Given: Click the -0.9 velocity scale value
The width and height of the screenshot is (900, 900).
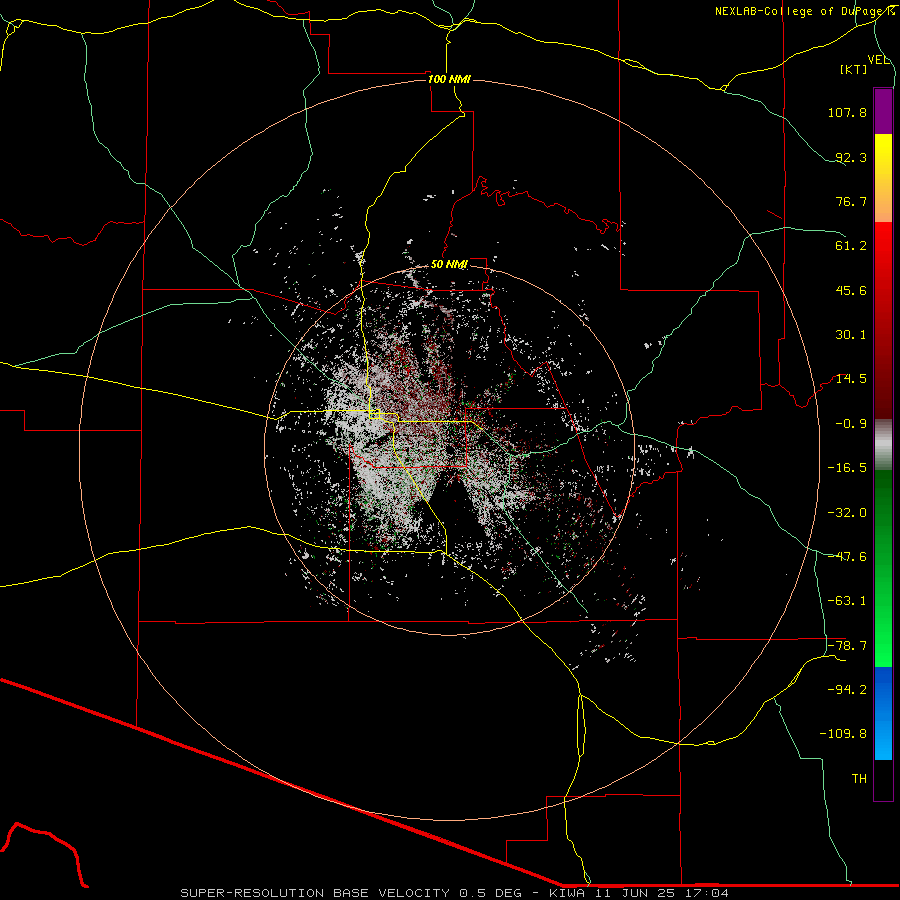Looking at the screenshot, I should pos(851,424).
